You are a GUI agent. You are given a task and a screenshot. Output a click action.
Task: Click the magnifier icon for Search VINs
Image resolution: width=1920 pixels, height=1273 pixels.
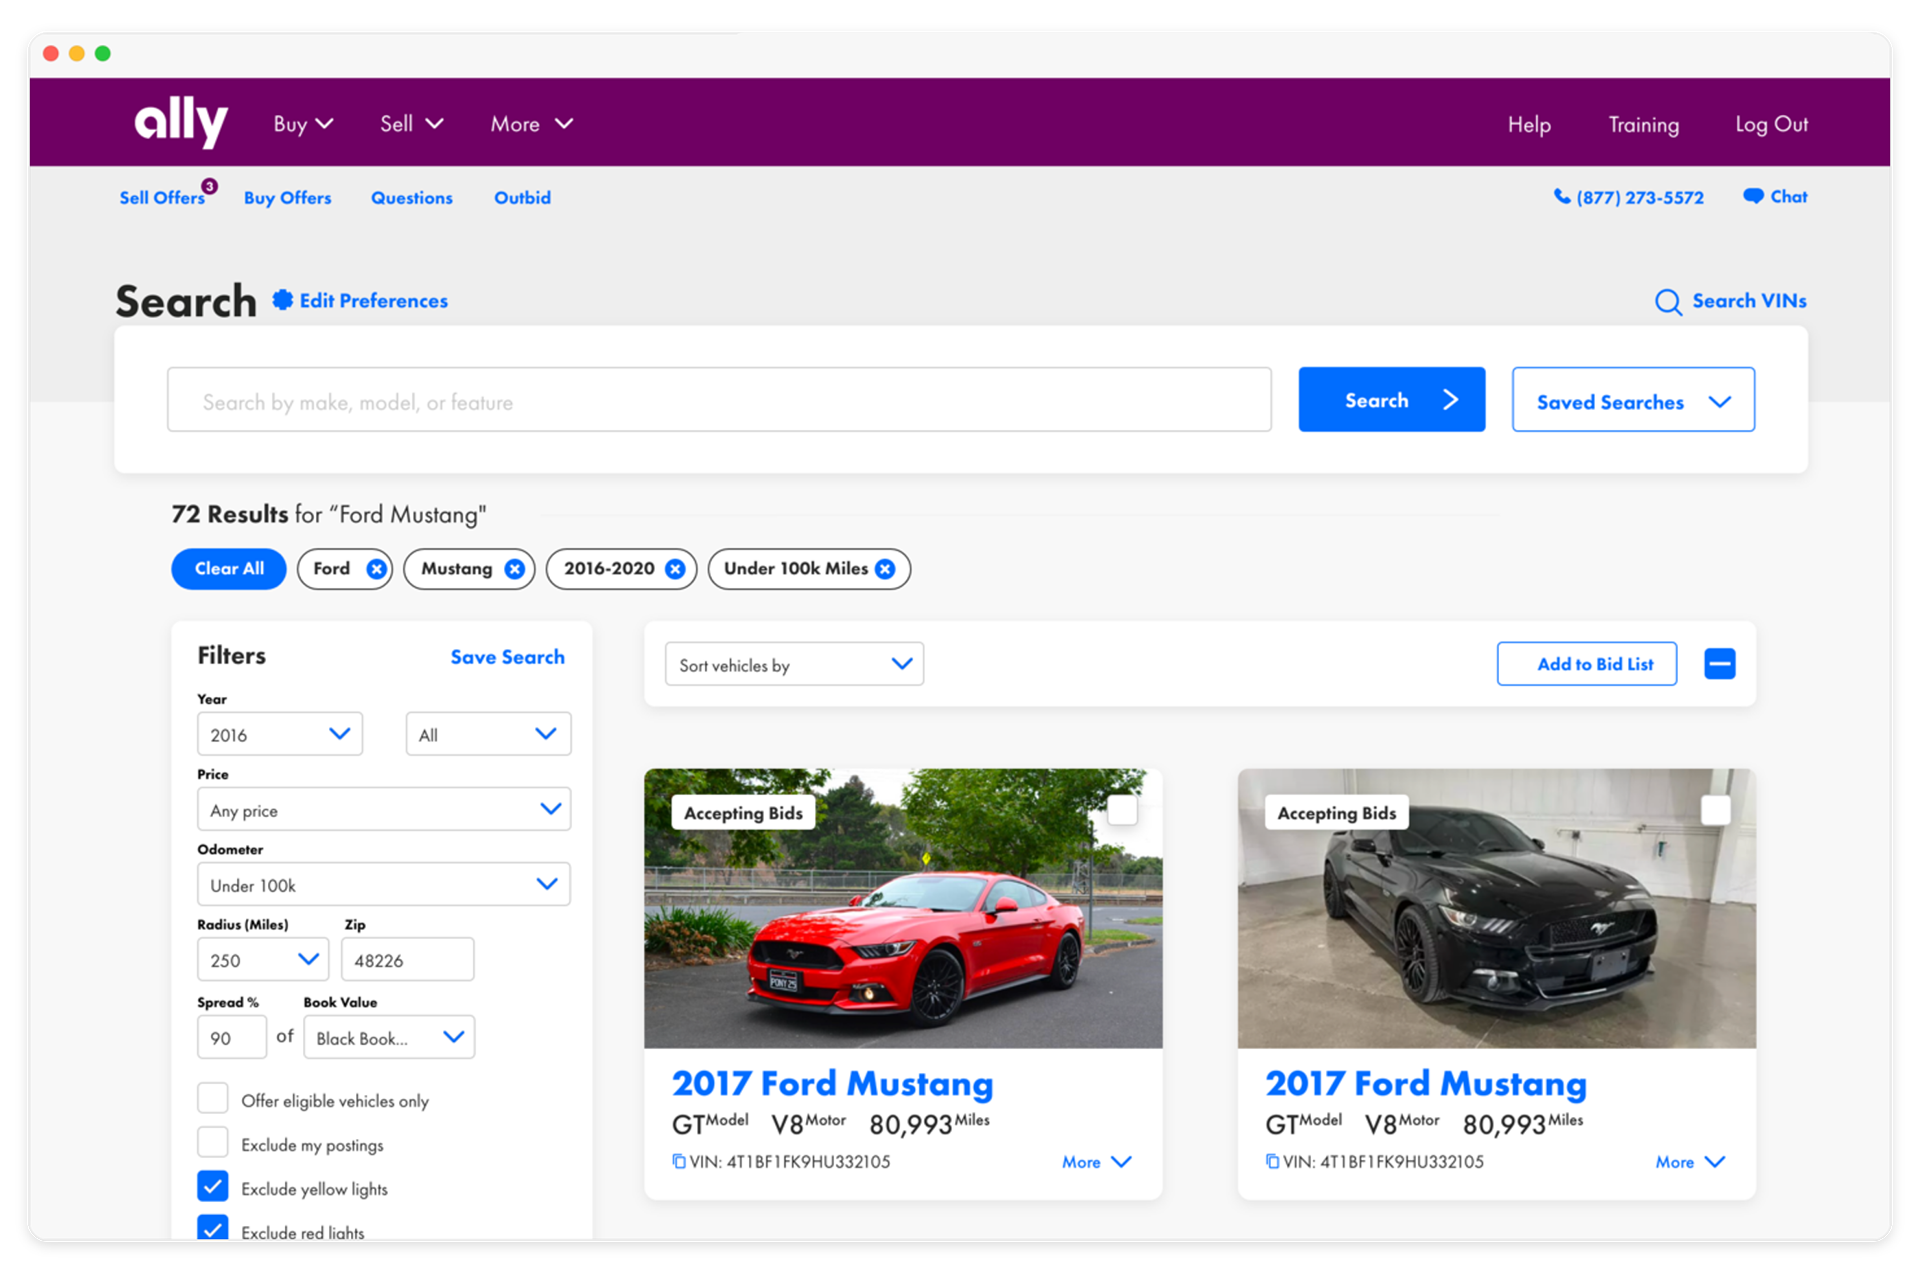(x=1667, y=302)
